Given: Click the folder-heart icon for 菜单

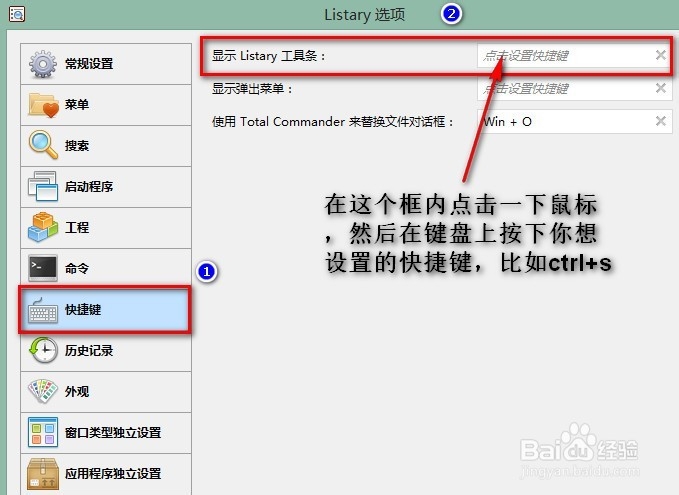Looking at the screenshot, I should click(x=43, y=105).
